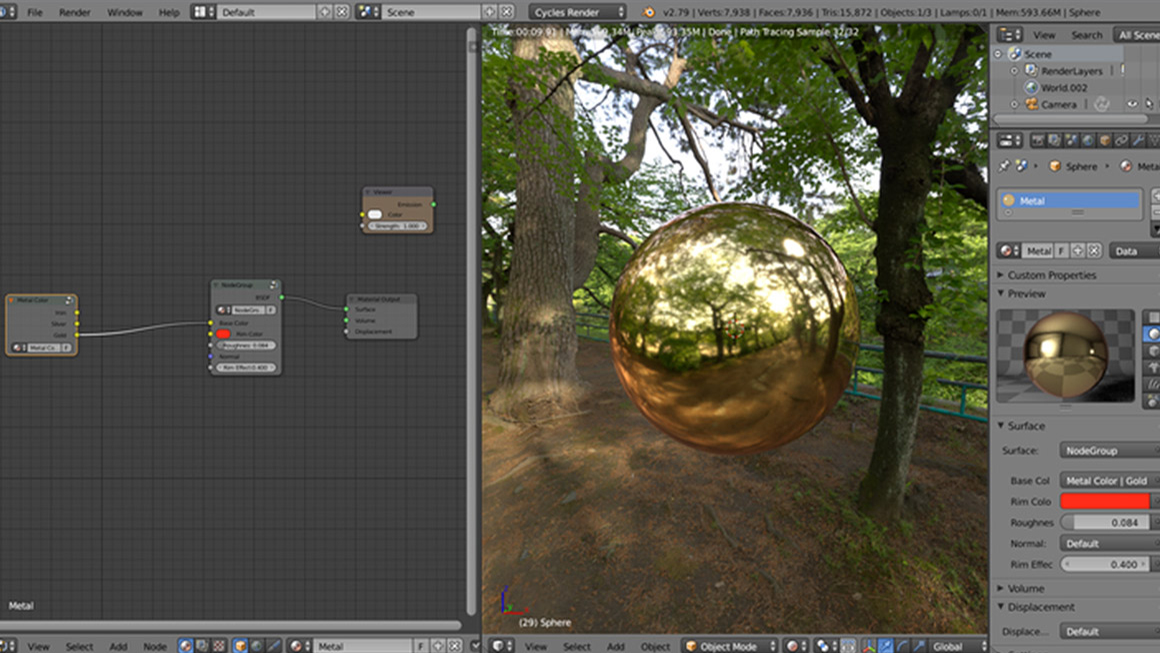Delete the current screen layout
This screenshot has width=1160, height=653.
click(342, 12)
